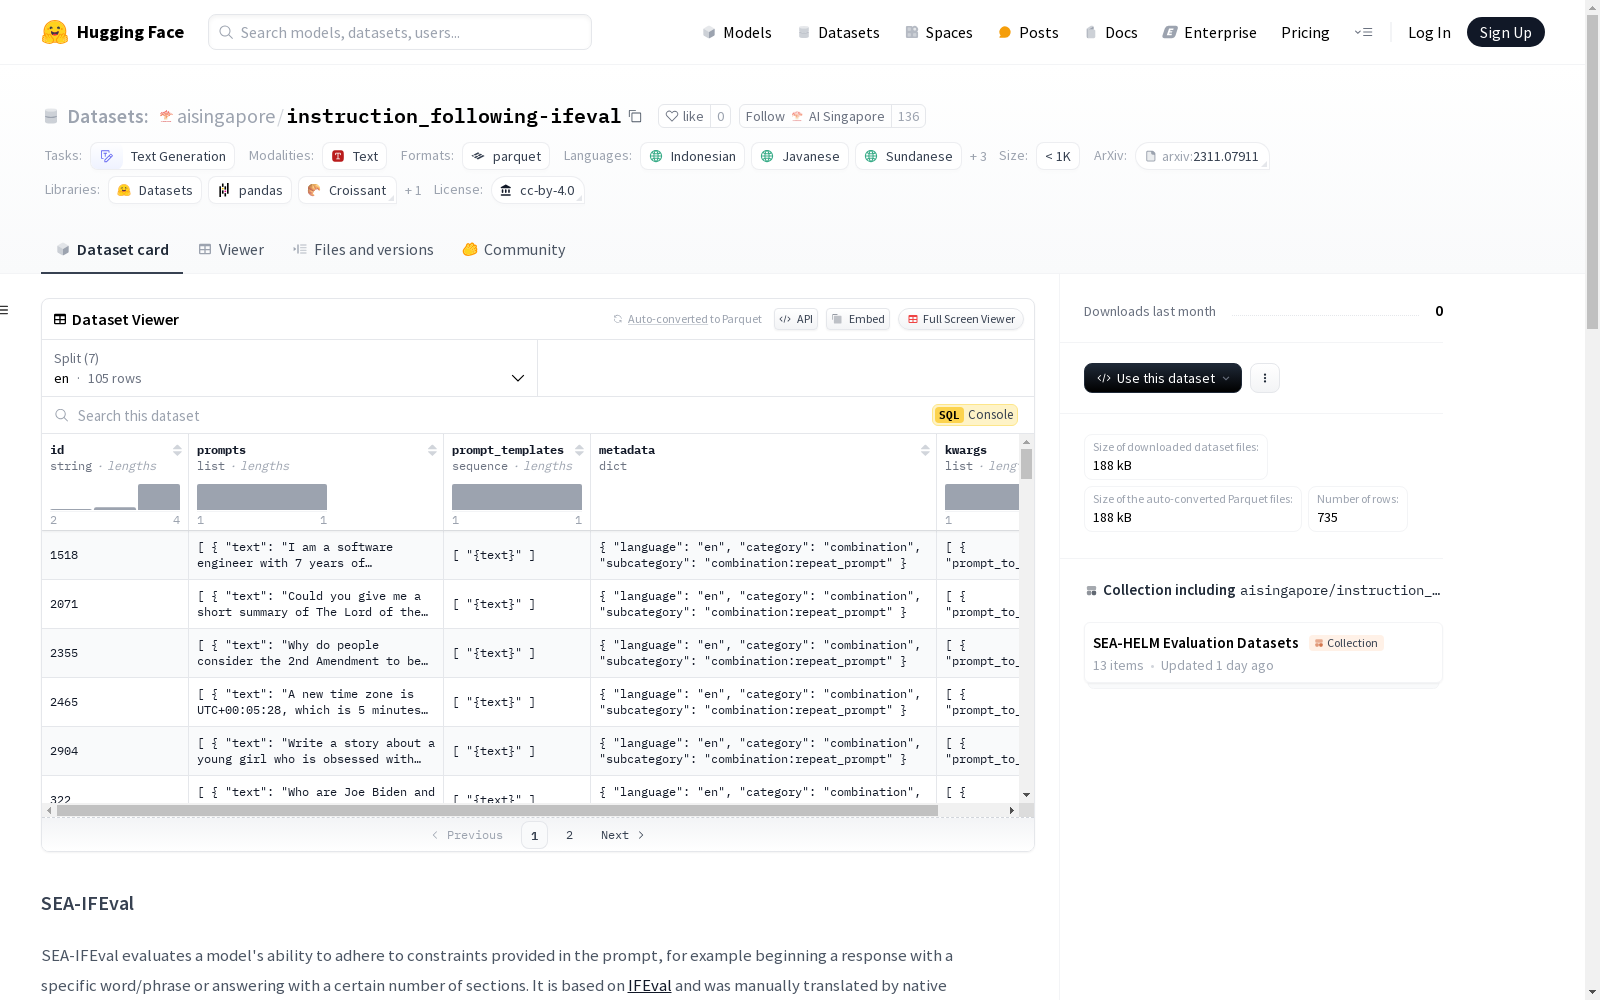Open Posts in top navigation
1600x1000 pixels.
(1028, 32)
